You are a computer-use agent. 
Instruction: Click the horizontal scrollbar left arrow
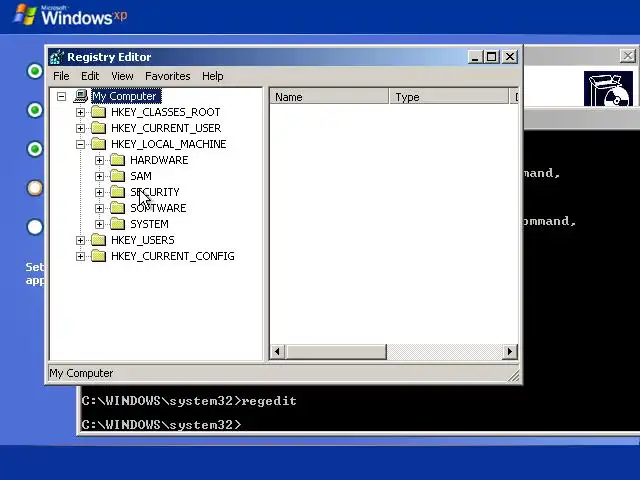coord(278,351)
